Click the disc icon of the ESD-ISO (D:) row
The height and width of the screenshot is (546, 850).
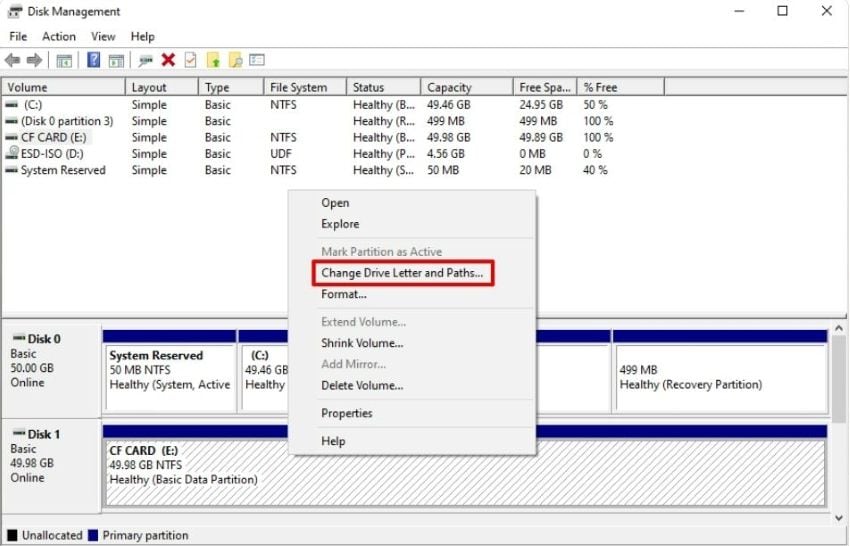pos(12,153)
